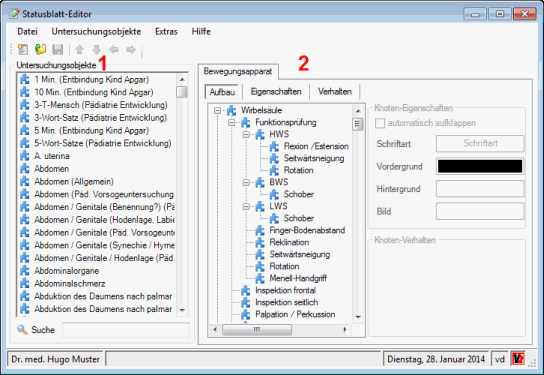Screen dimensions: 544x375
Task: Click puzzle icon of Flexion /Extension
Action: 274,146
